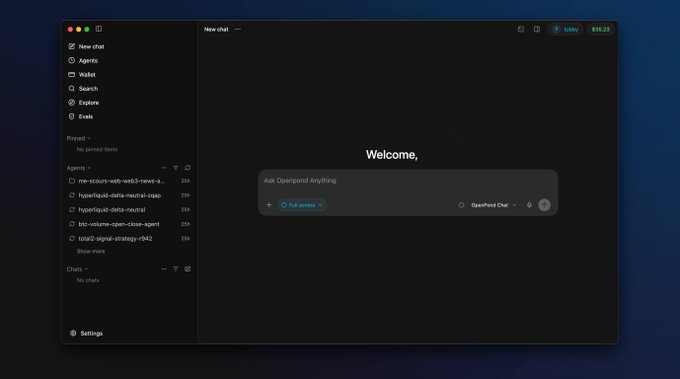Open the Wallet page
Image resolution: width=680 pixels, height=379 pixels.
click(x=82, y=75)
